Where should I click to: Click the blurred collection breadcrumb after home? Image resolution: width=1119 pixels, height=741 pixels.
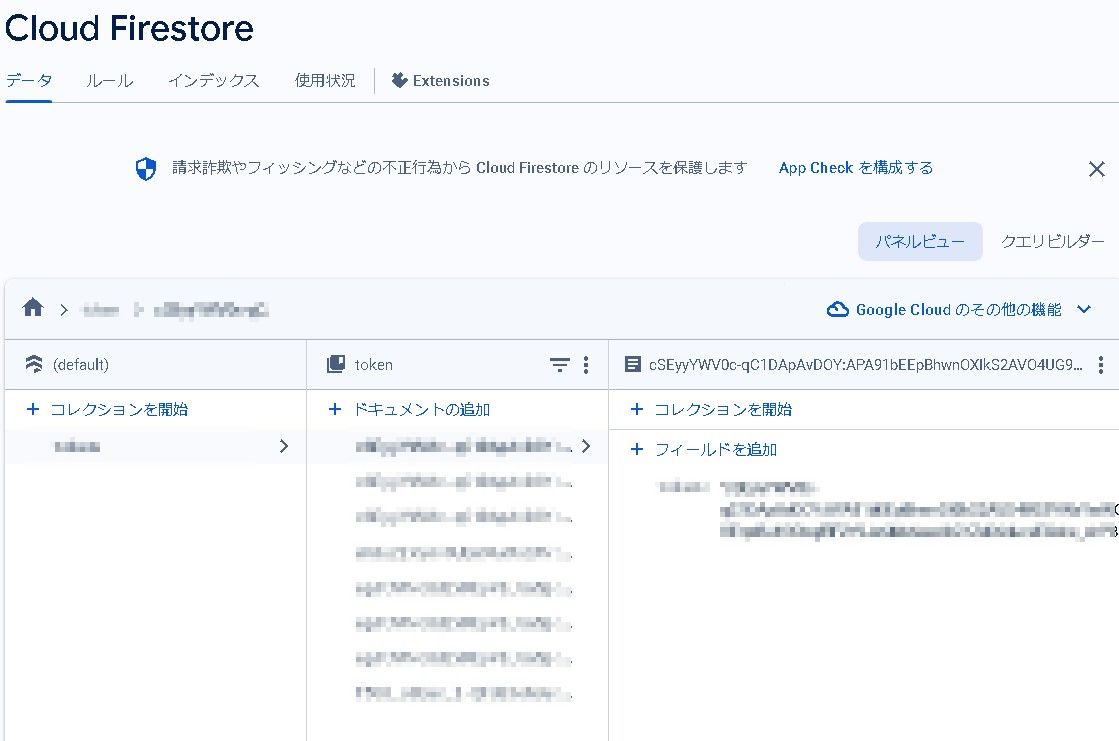(101, 310)
